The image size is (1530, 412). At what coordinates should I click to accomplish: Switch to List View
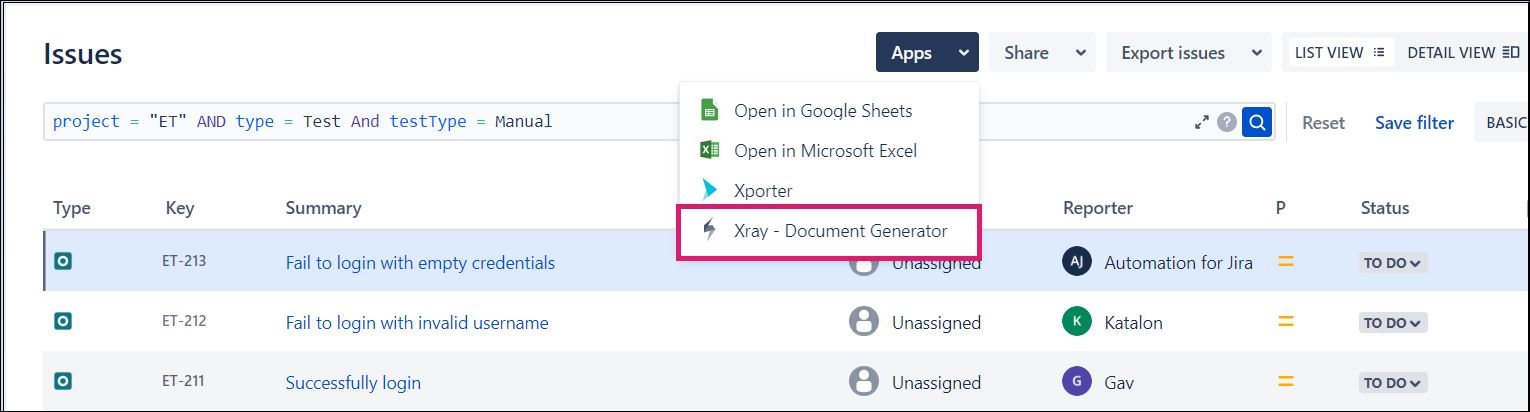tap(1339, 53)
